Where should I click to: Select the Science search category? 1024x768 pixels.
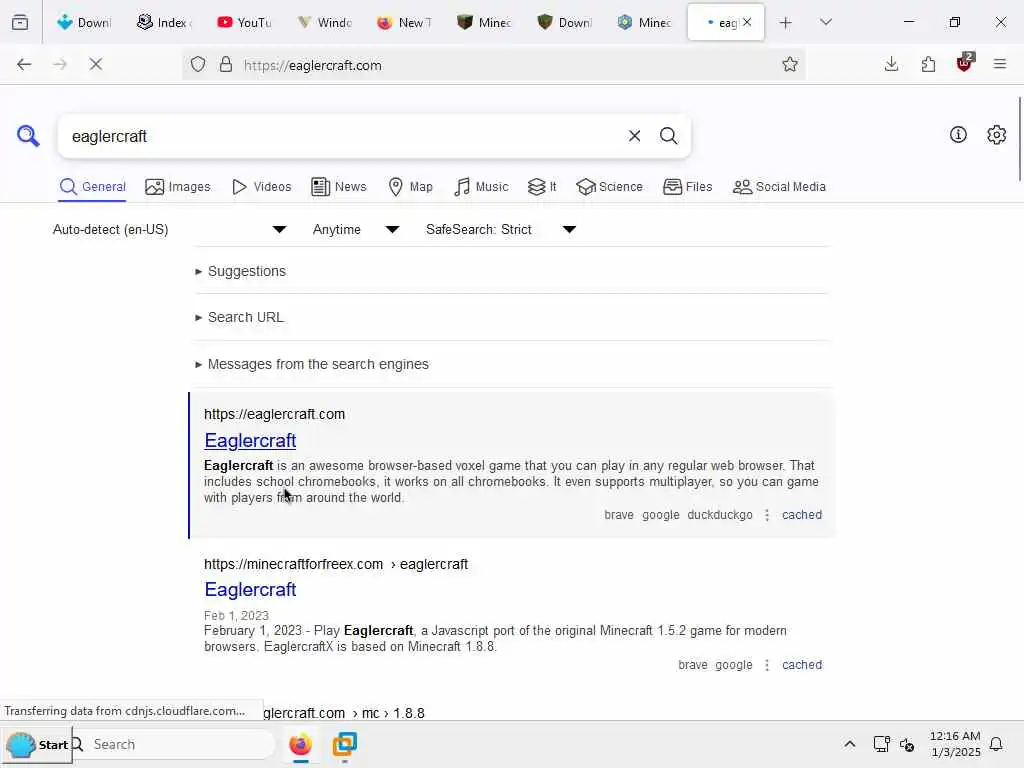pyautogui.click(x=610, y=187)
